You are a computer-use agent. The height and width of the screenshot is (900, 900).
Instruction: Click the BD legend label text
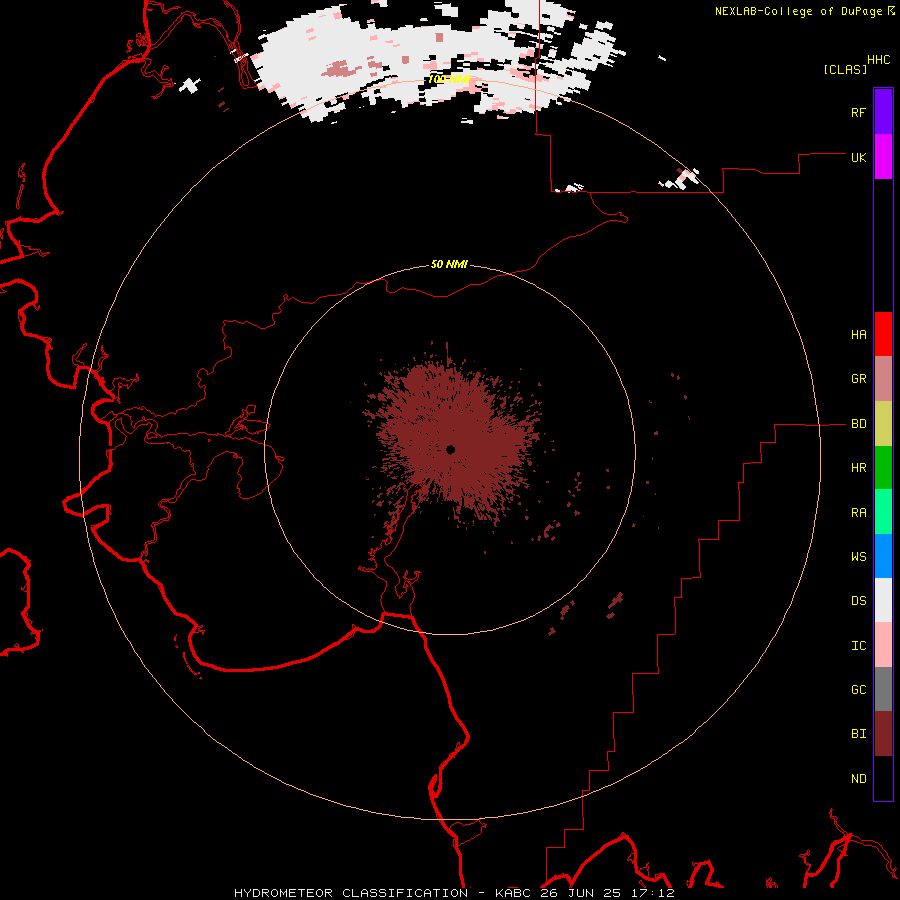pyautogui.click(x=859, y=424)
